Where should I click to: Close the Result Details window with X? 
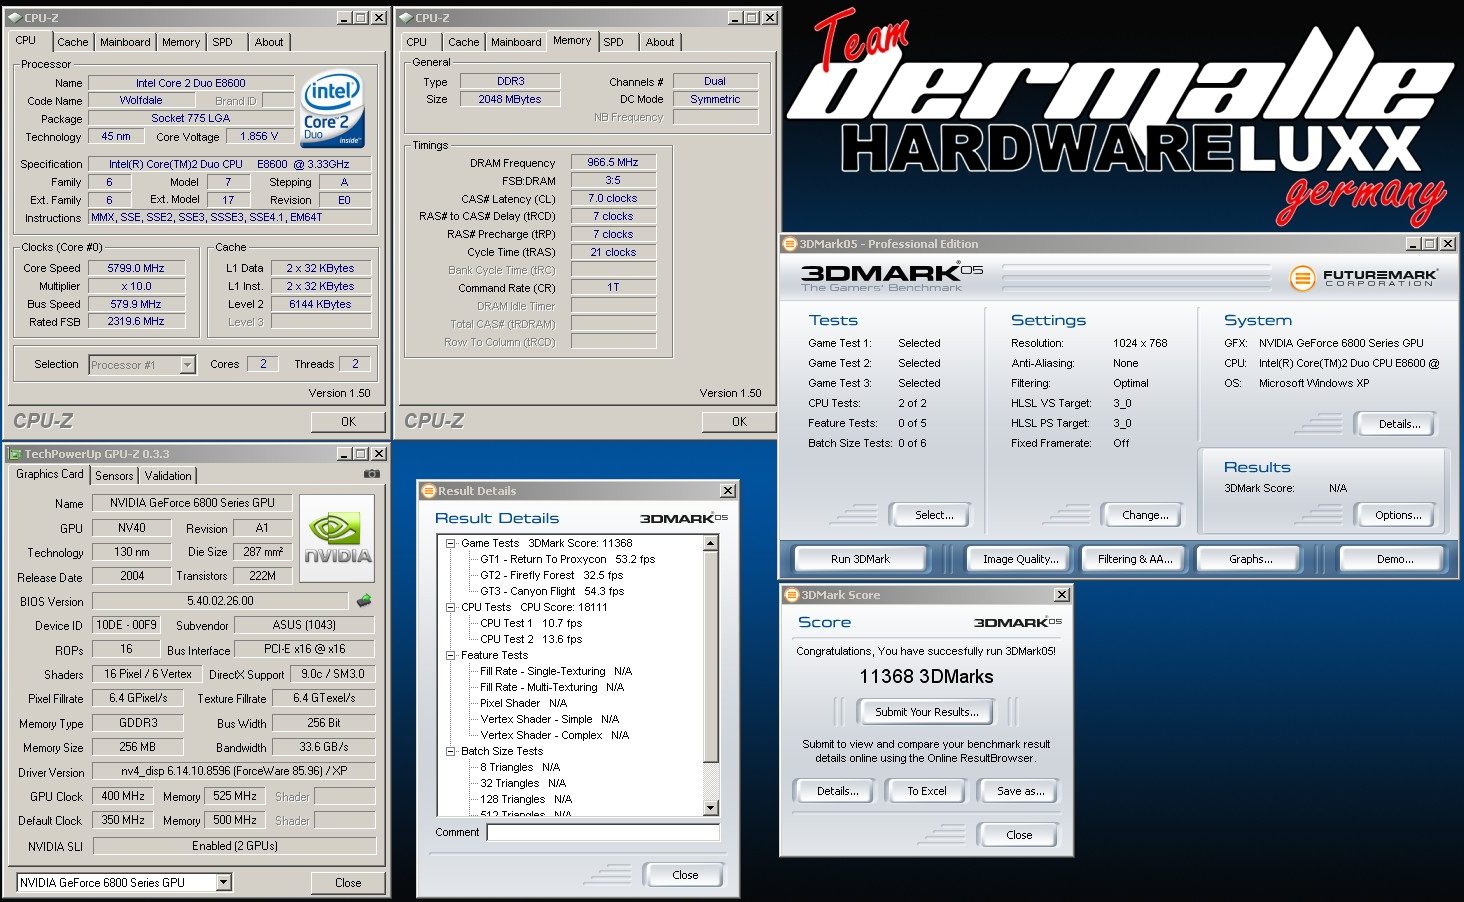(727, 490)
